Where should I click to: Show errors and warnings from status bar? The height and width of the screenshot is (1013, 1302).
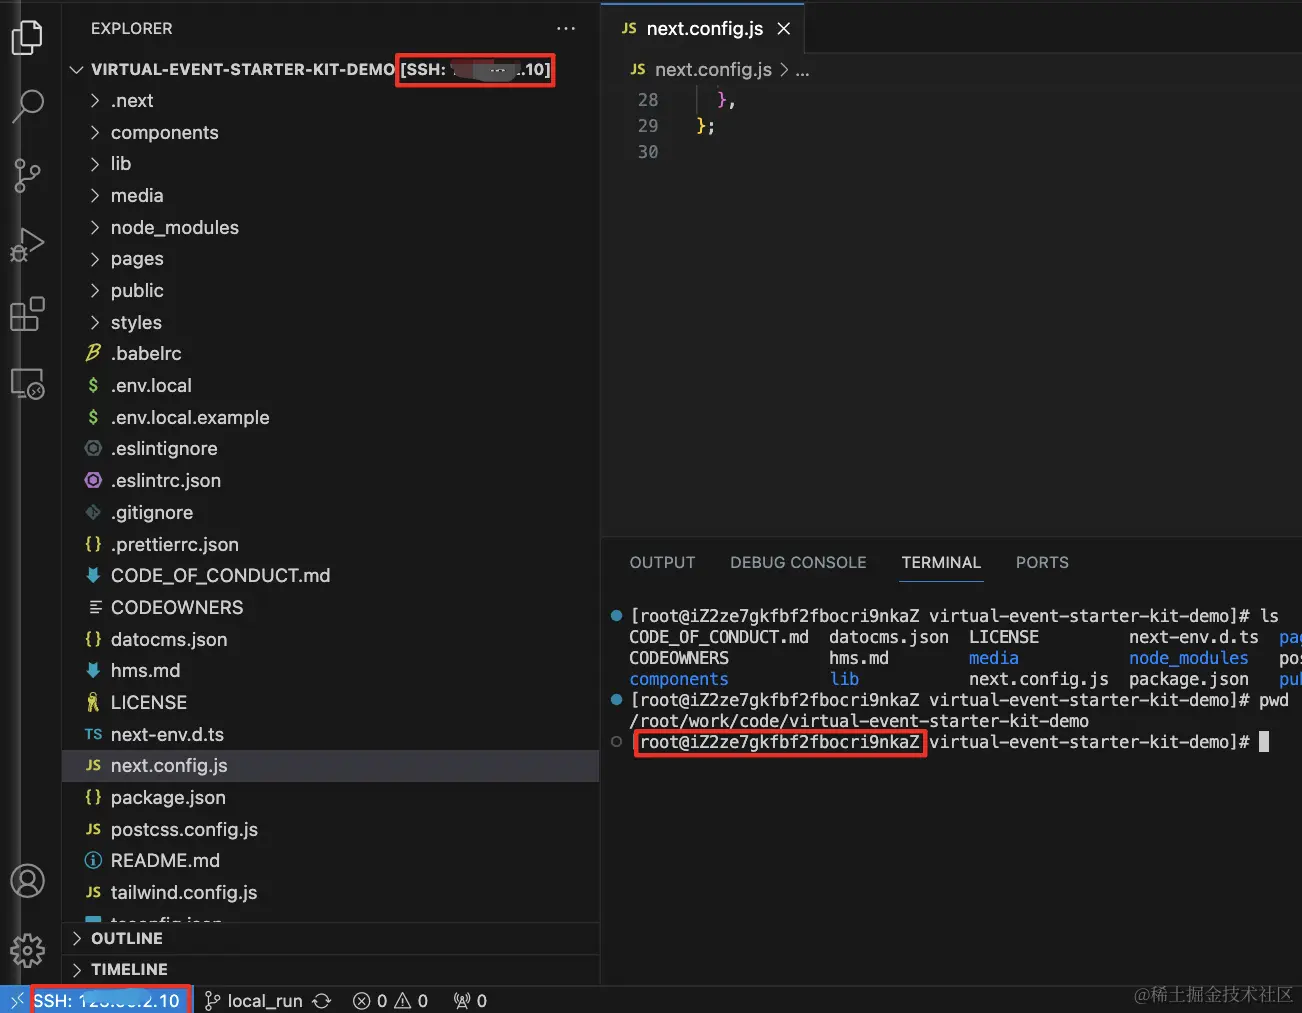point(390,1001)
